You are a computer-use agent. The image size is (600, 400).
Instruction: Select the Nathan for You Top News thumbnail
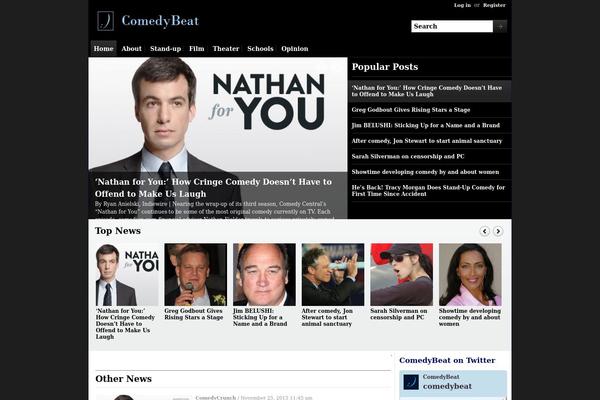127,274
